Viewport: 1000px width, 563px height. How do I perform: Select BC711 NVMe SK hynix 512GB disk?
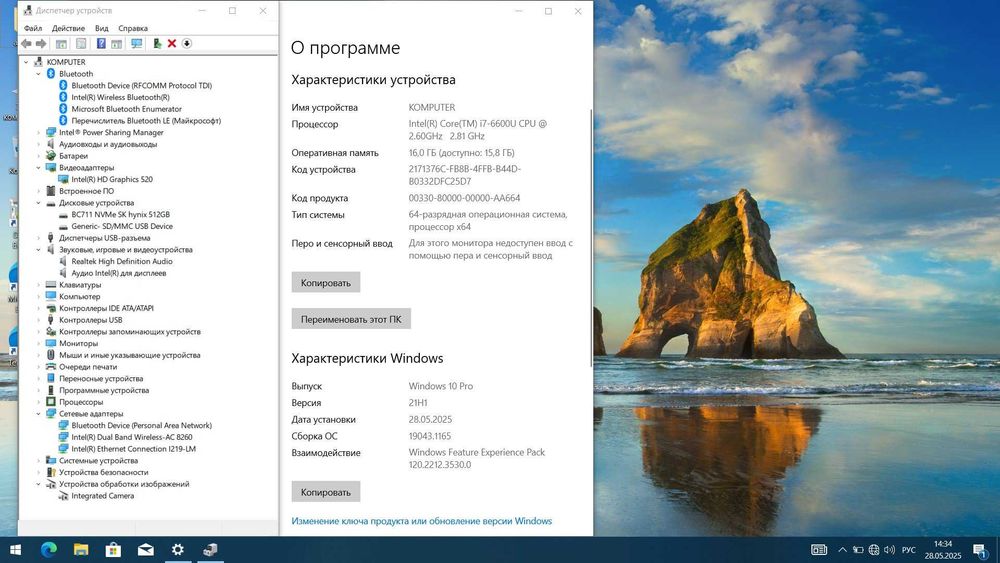click(120, 215)
